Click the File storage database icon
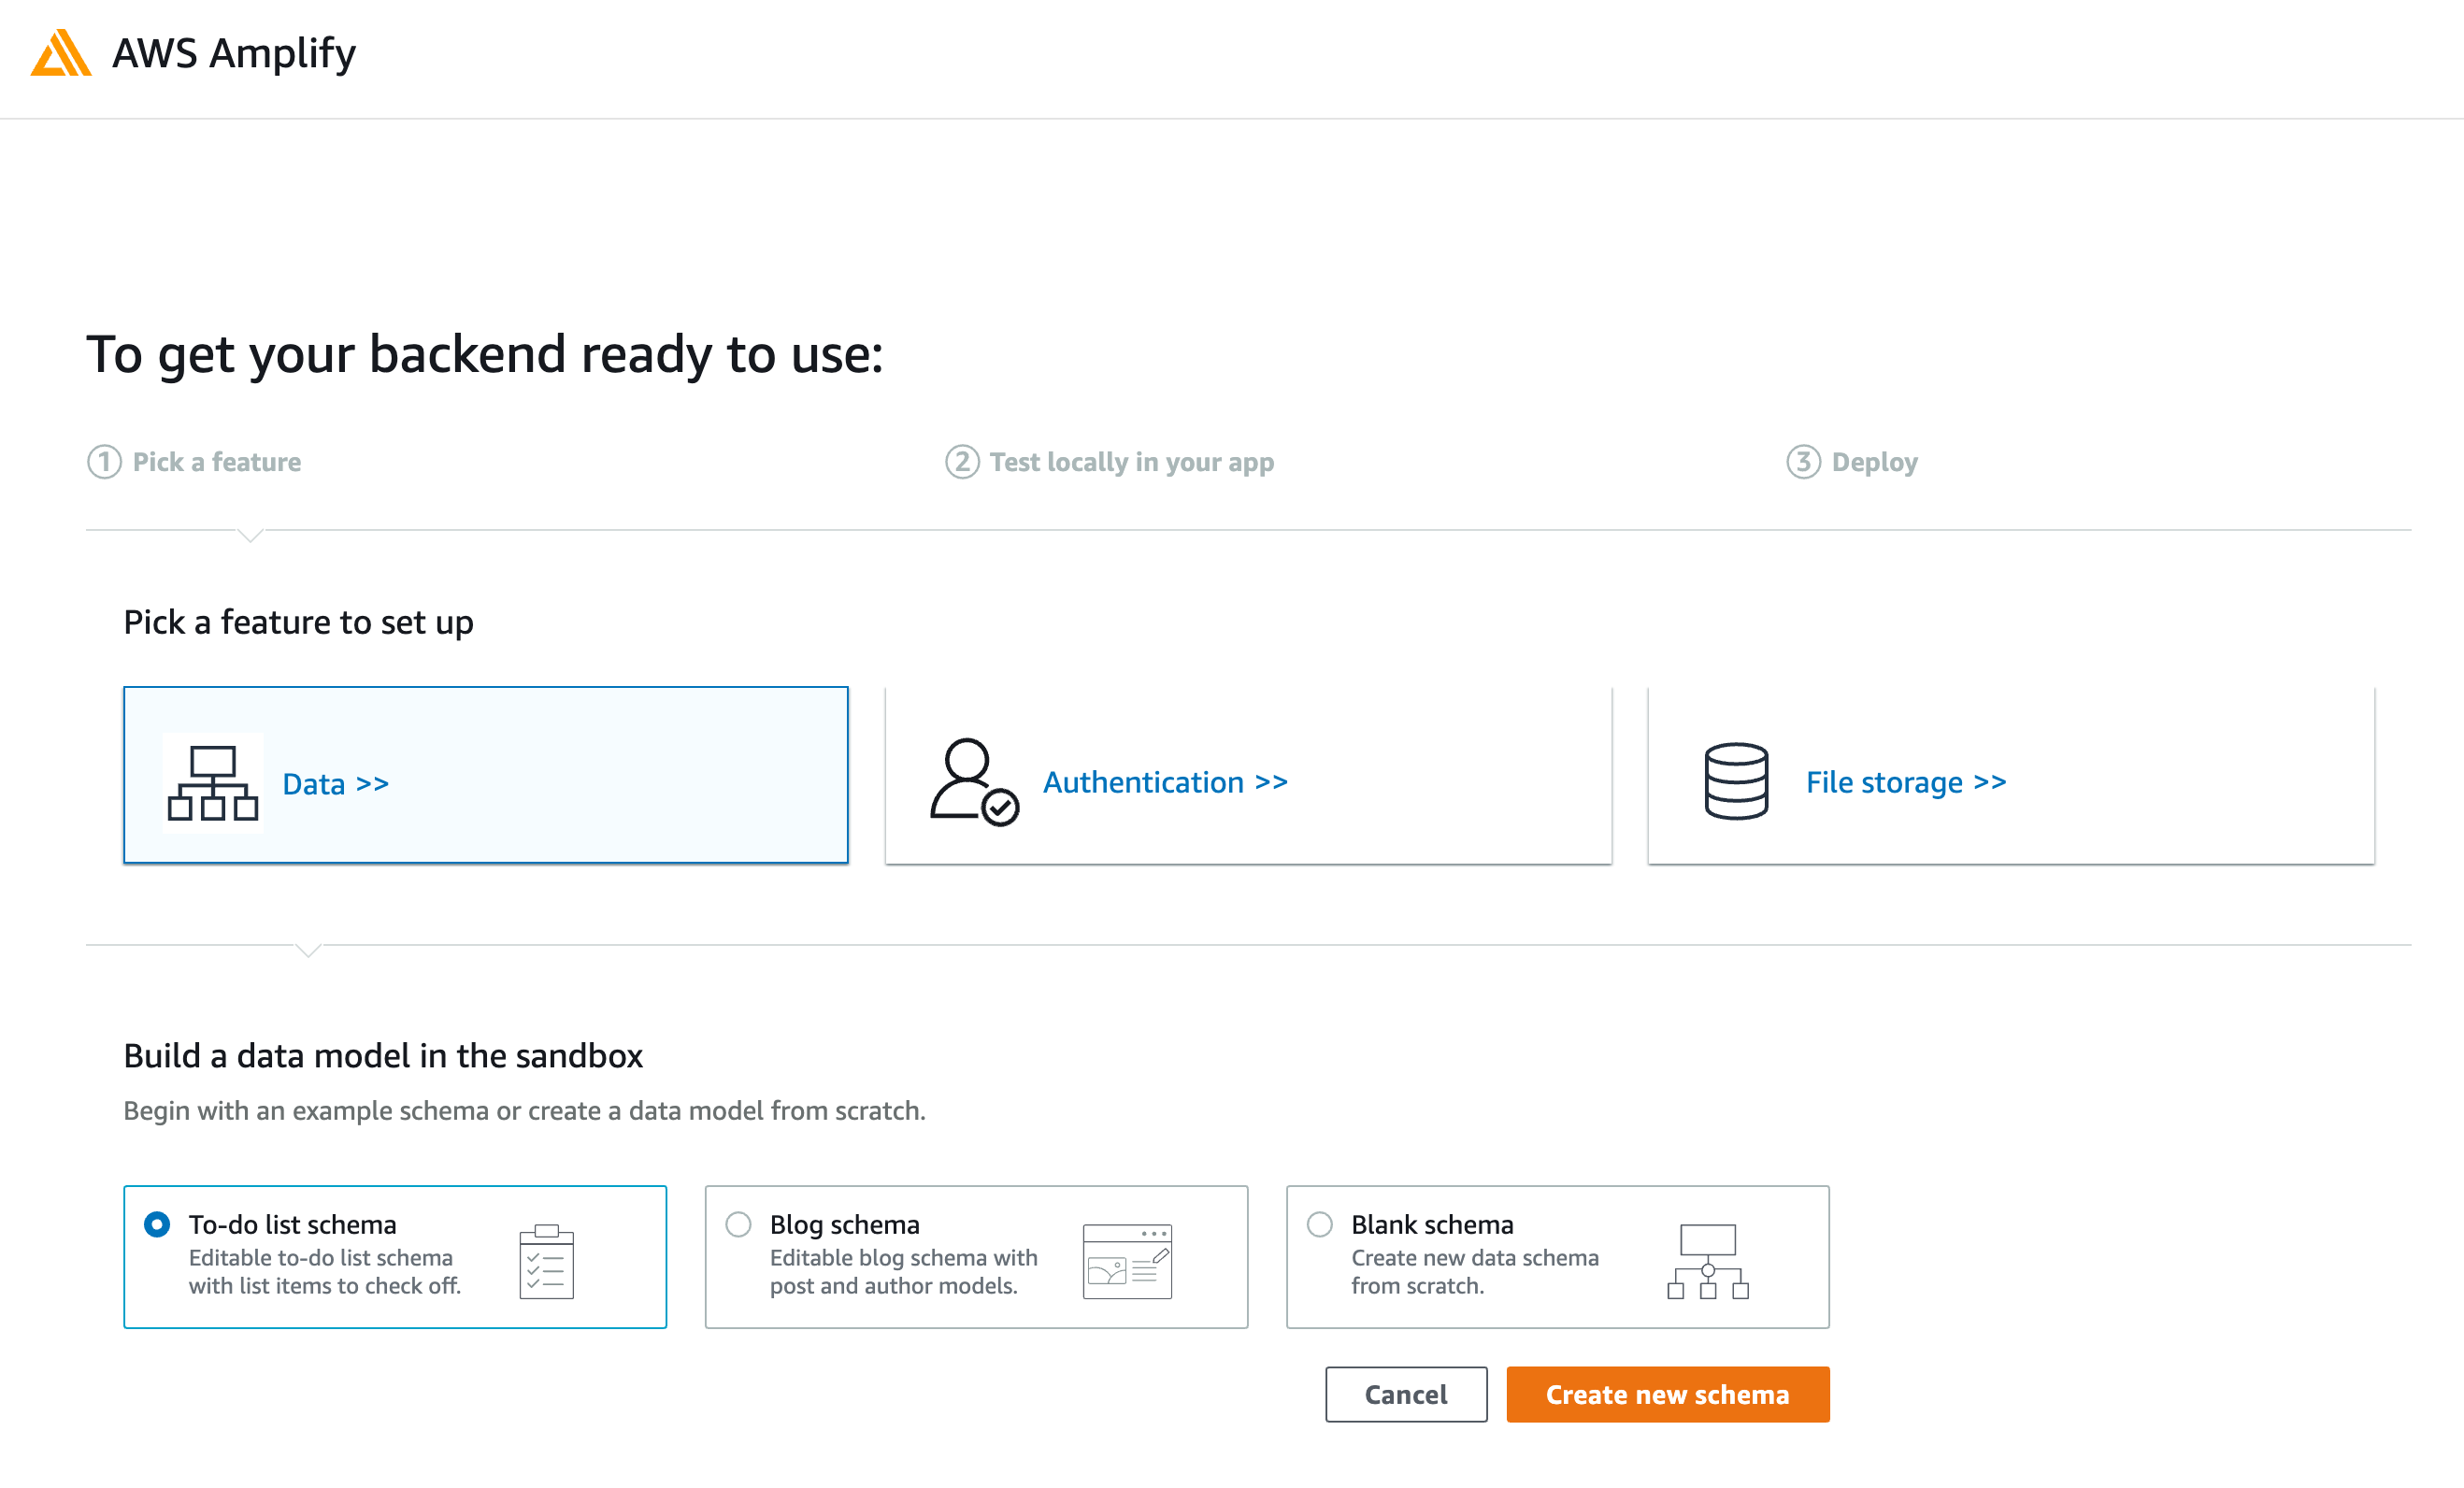The width and height of the screenshot is (2464, 1488). pos(1736,781)
